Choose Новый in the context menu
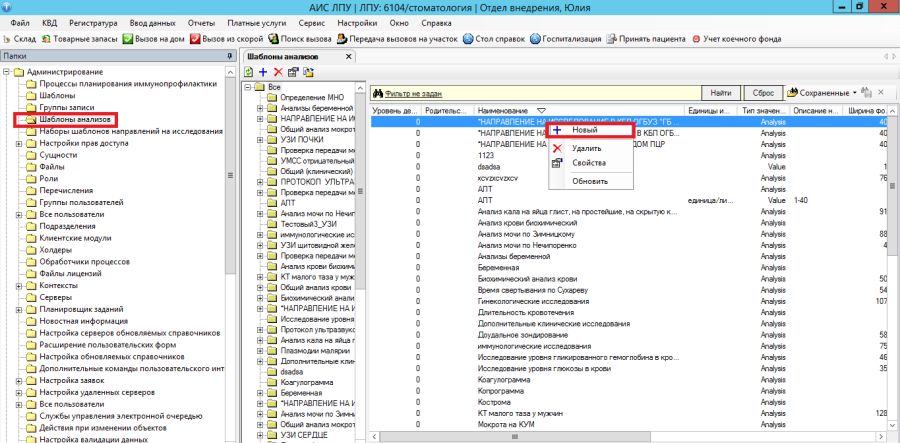900x443 pixels. 591,130
